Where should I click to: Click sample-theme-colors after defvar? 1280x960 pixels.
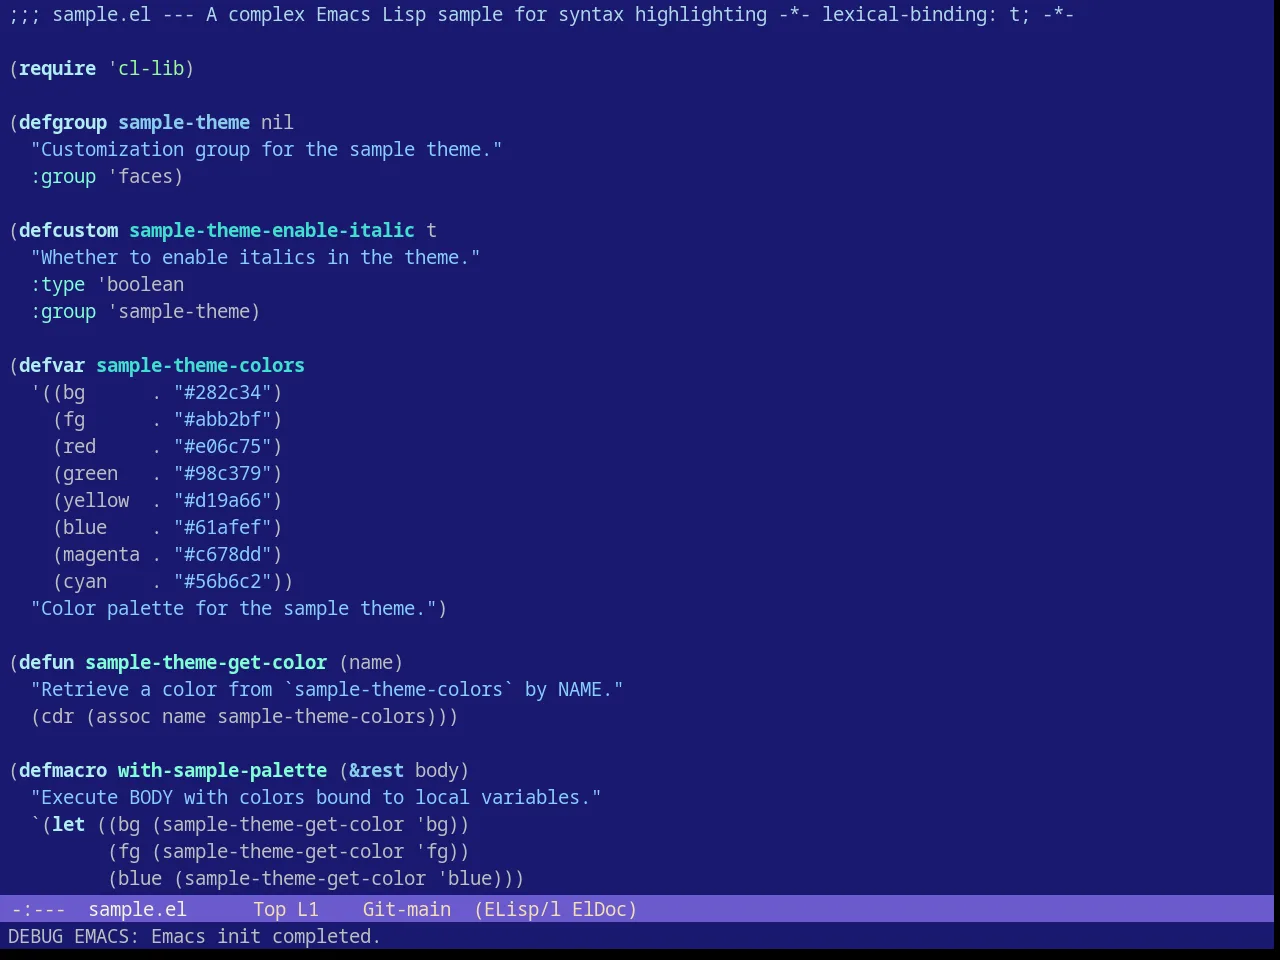click(x=200, y=365)
